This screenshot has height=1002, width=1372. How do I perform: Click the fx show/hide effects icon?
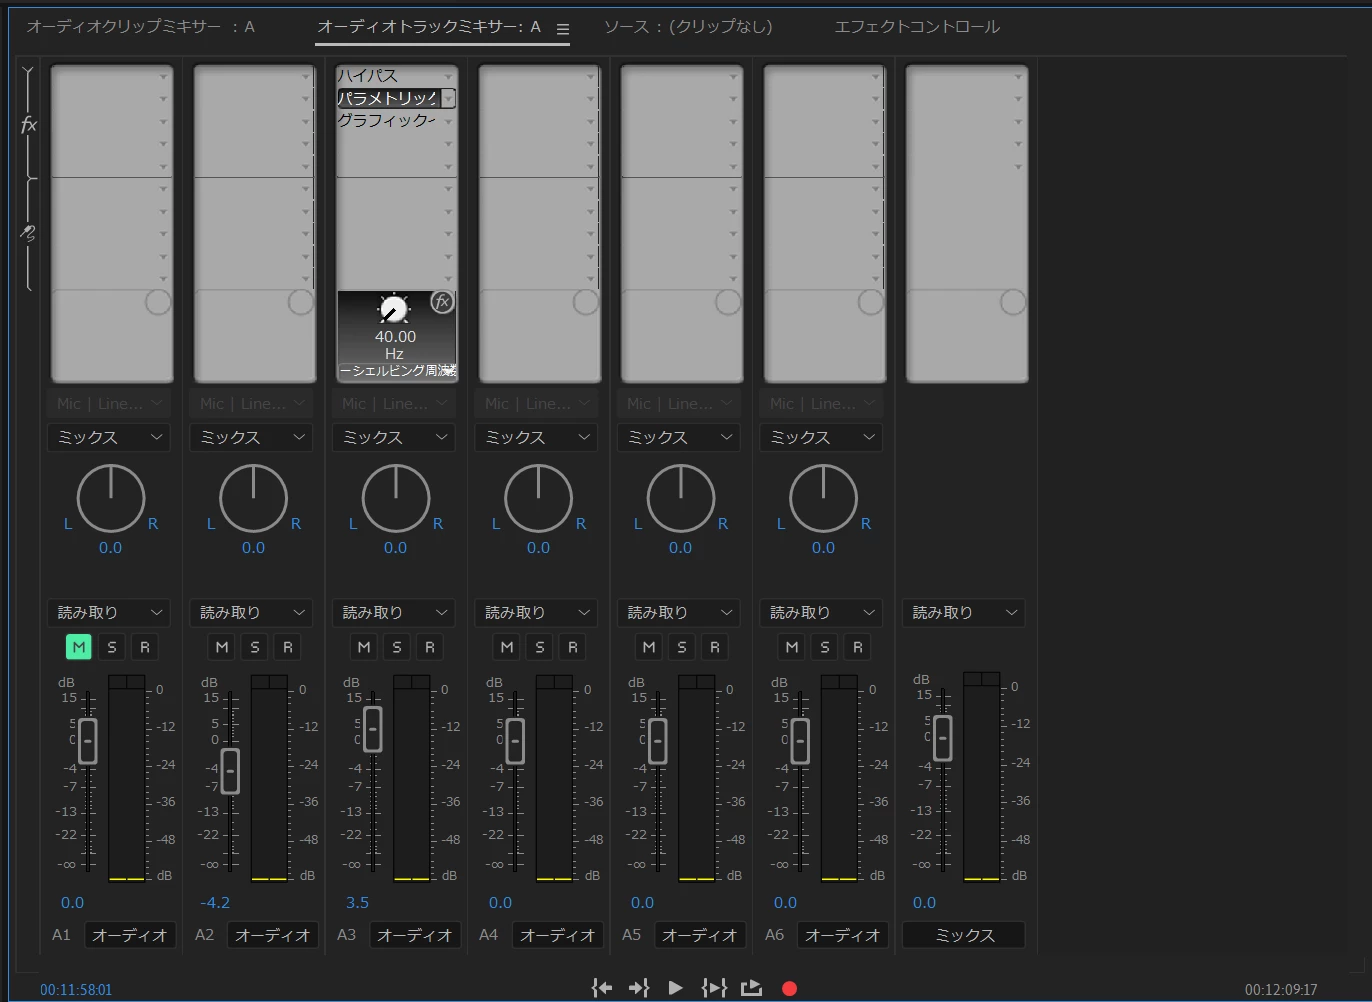pos(29,125)
